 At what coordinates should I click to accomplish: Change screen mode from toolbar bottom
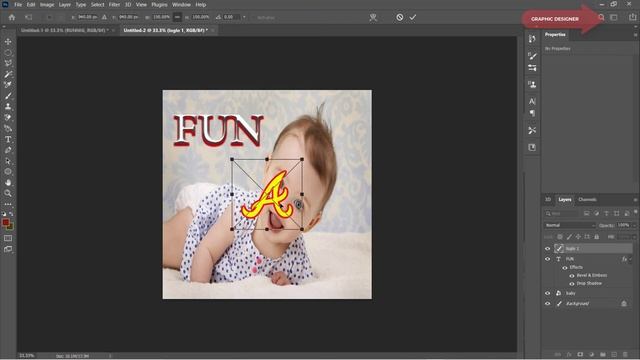(8, 249)
